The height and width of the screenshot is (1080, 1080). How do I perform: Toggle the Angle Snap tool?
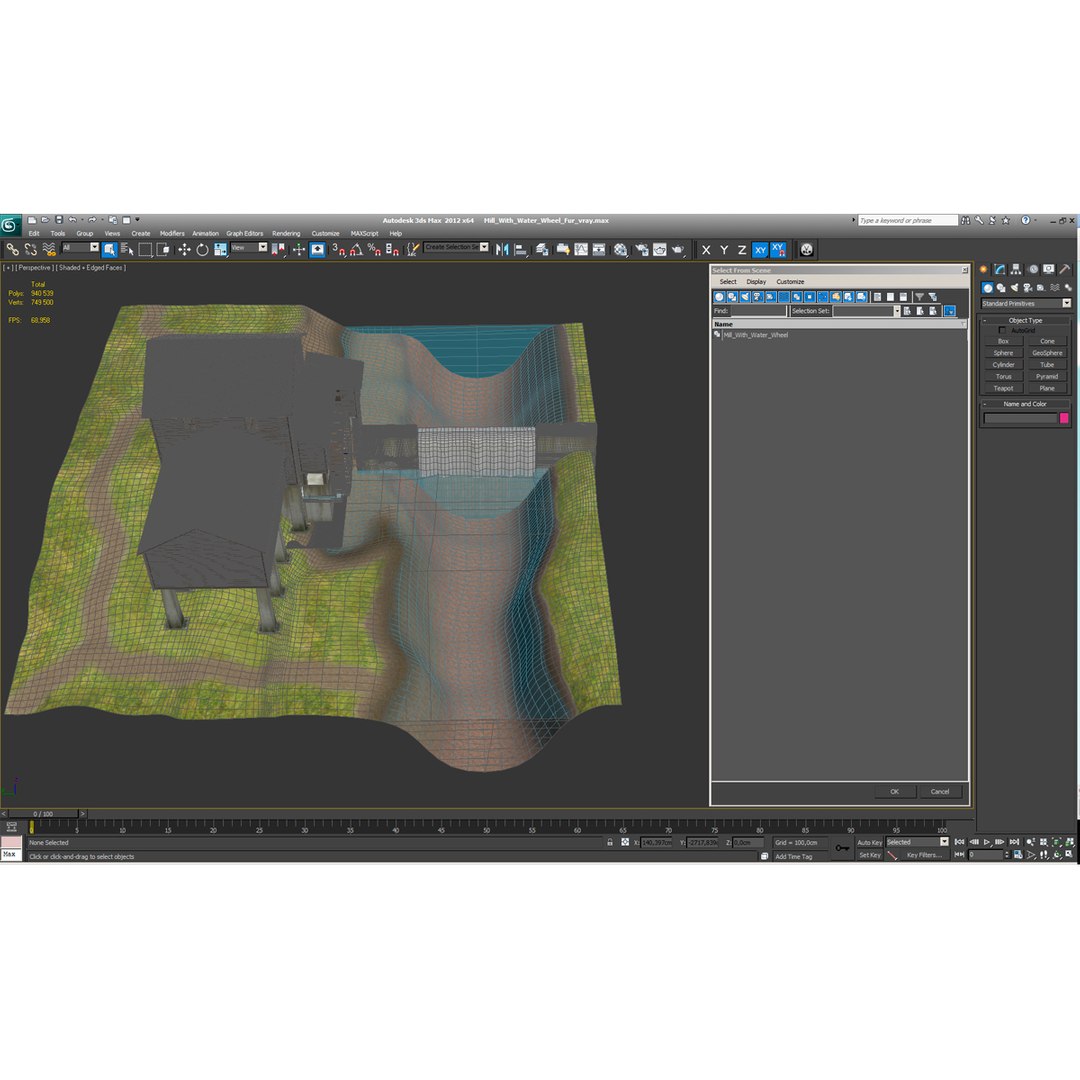(x=356, y=250)
